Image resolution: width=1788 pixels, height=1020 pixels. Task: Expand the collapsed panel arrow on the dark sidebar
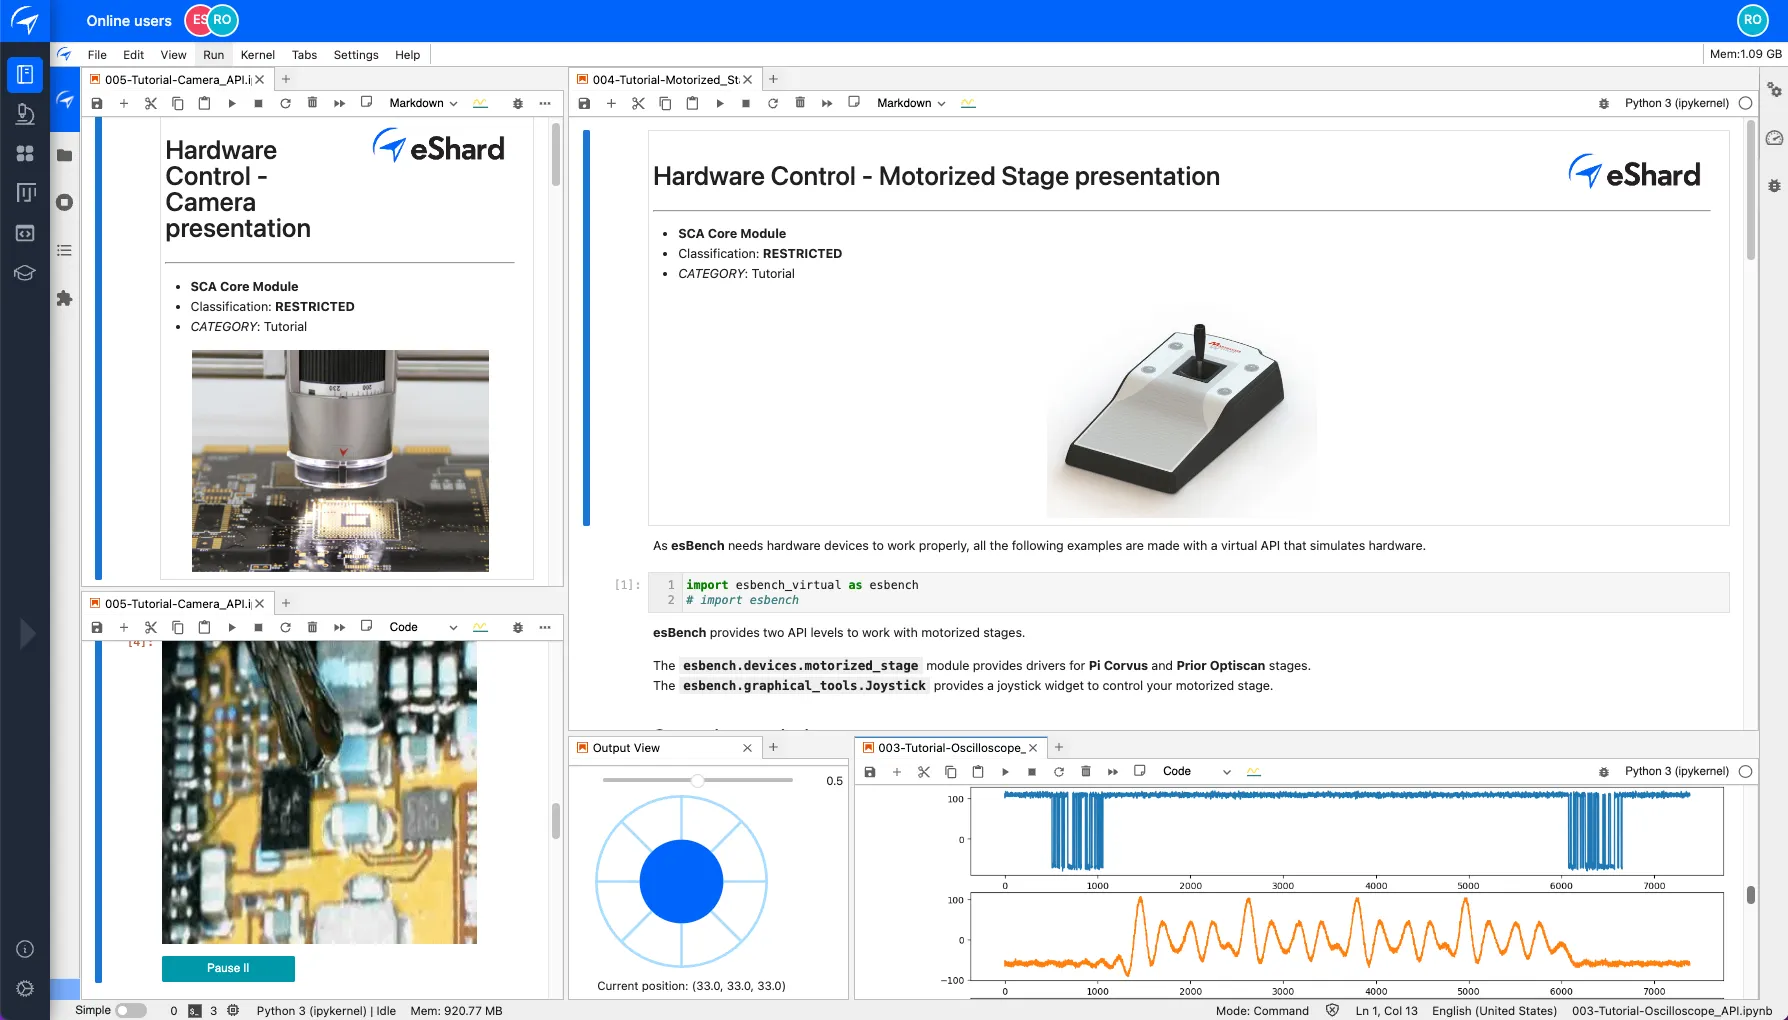(27, 633)
